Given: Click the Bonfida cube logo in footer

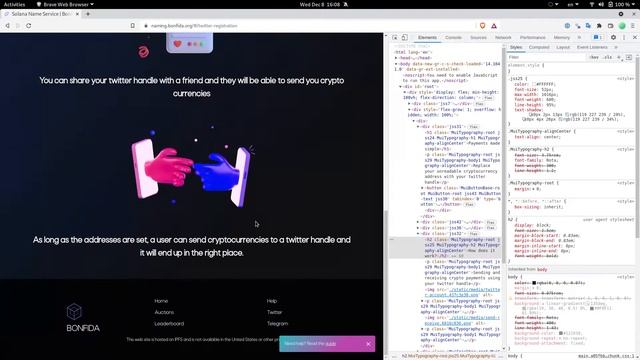Looking at the screenshot, I should (x=74, y=312).
